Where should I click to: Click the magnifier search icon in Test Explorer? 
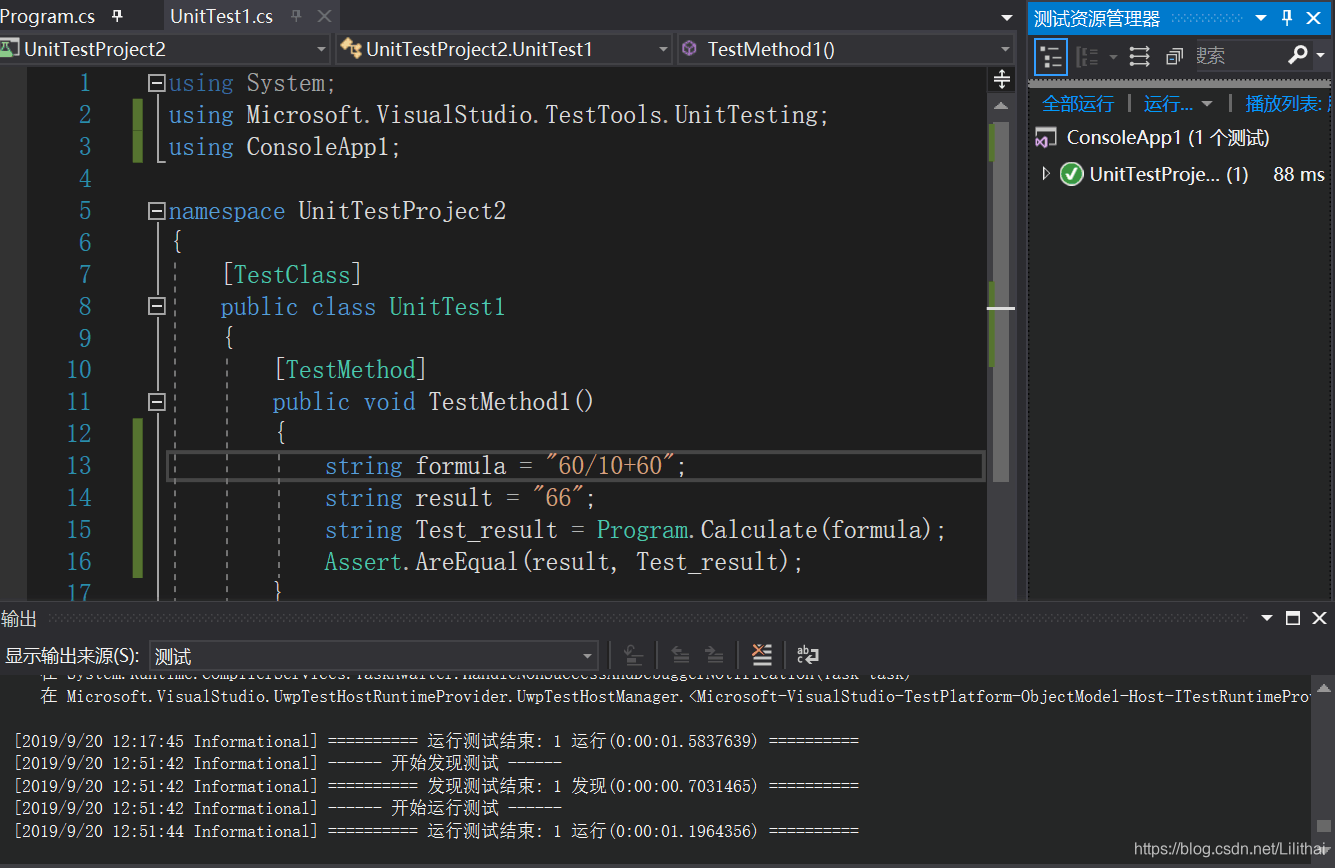(1297, 55)
